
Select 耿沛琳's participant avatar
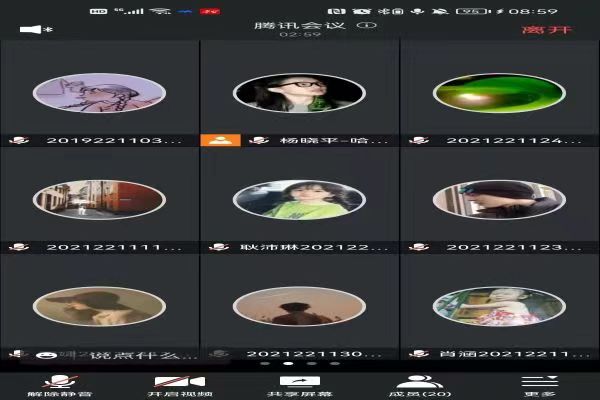point(299,199)
